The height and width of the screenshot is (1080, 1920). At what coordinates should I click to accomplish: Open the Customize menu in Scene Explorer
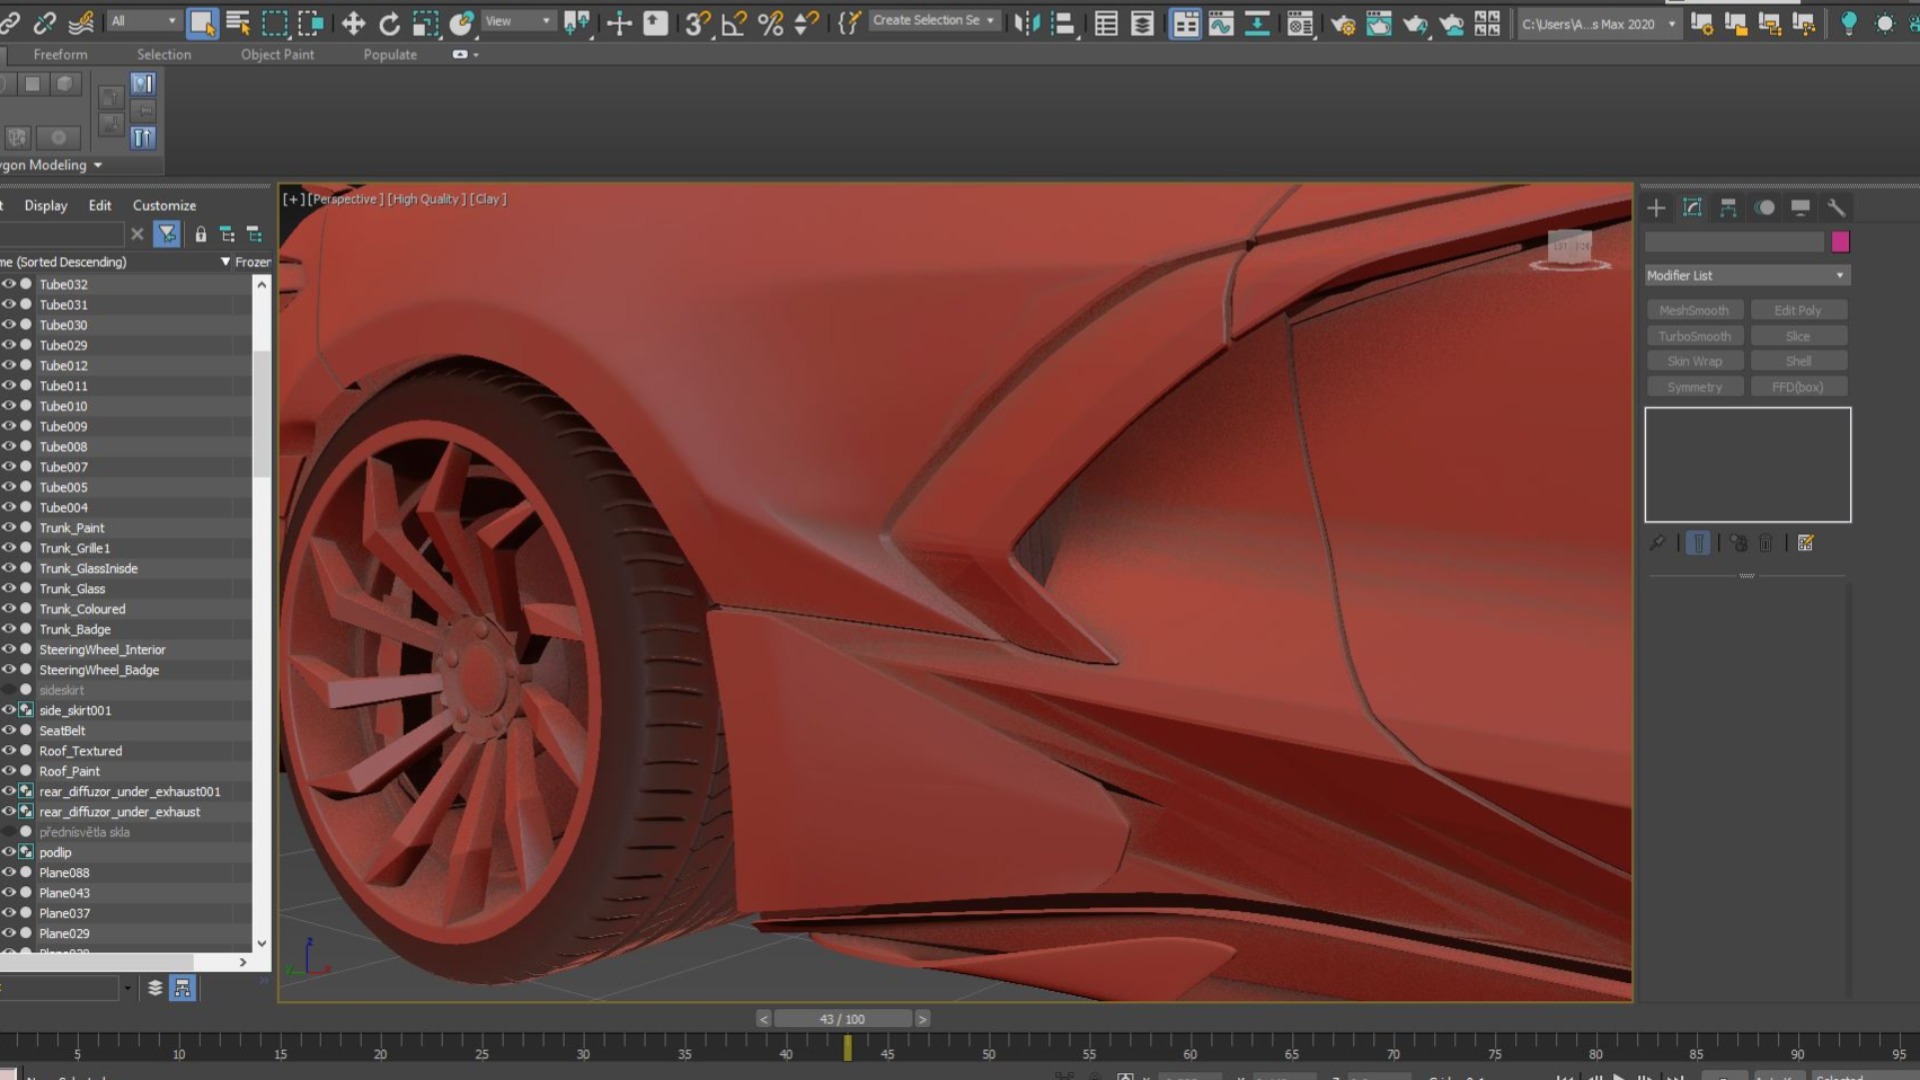(164, 205)
